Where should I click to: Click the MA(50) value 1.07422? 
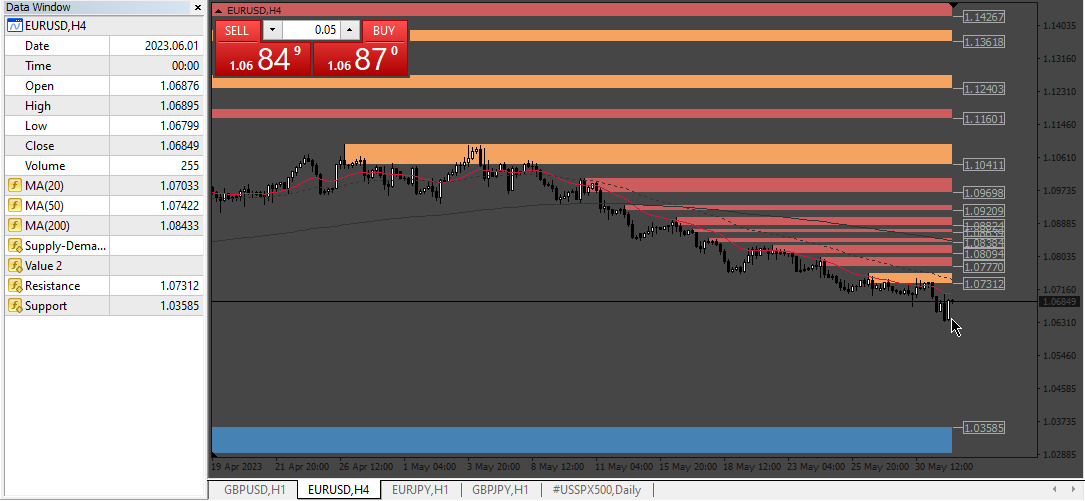click(x=179, y=206)
